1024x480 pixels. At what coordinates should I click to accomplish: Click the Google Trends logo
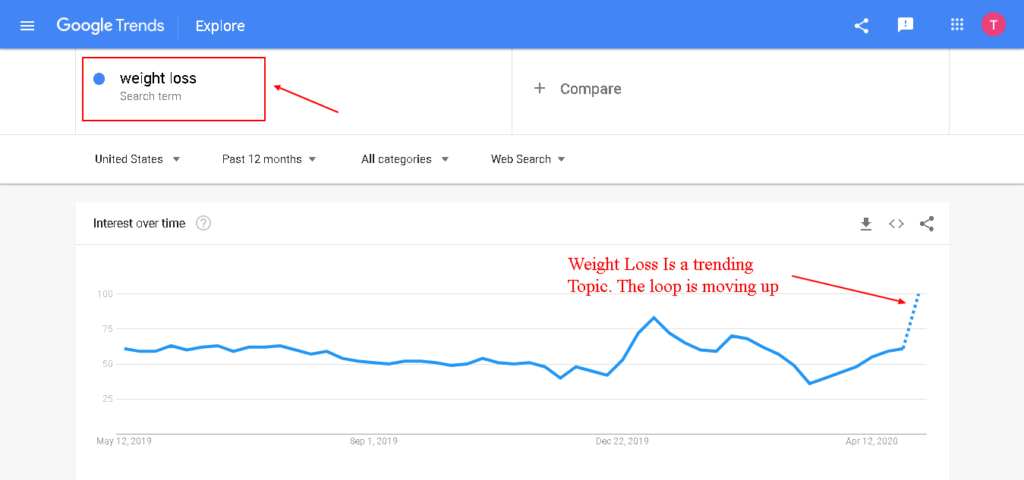pos(110,25)
